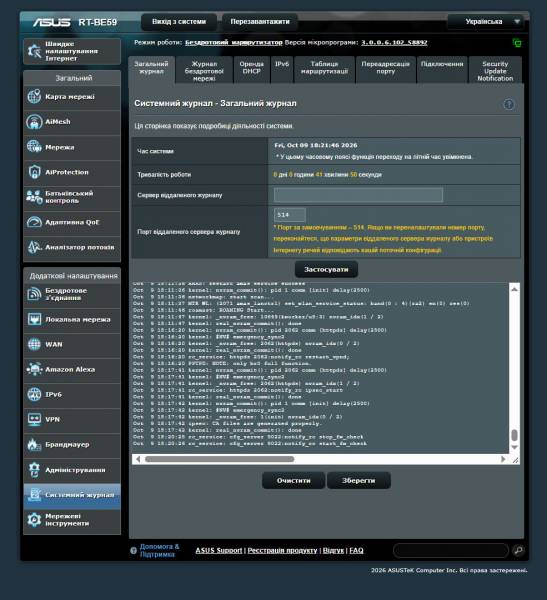Click the remote log port field 514
This screenshot has height=600, width=547.
coord(290,215)
